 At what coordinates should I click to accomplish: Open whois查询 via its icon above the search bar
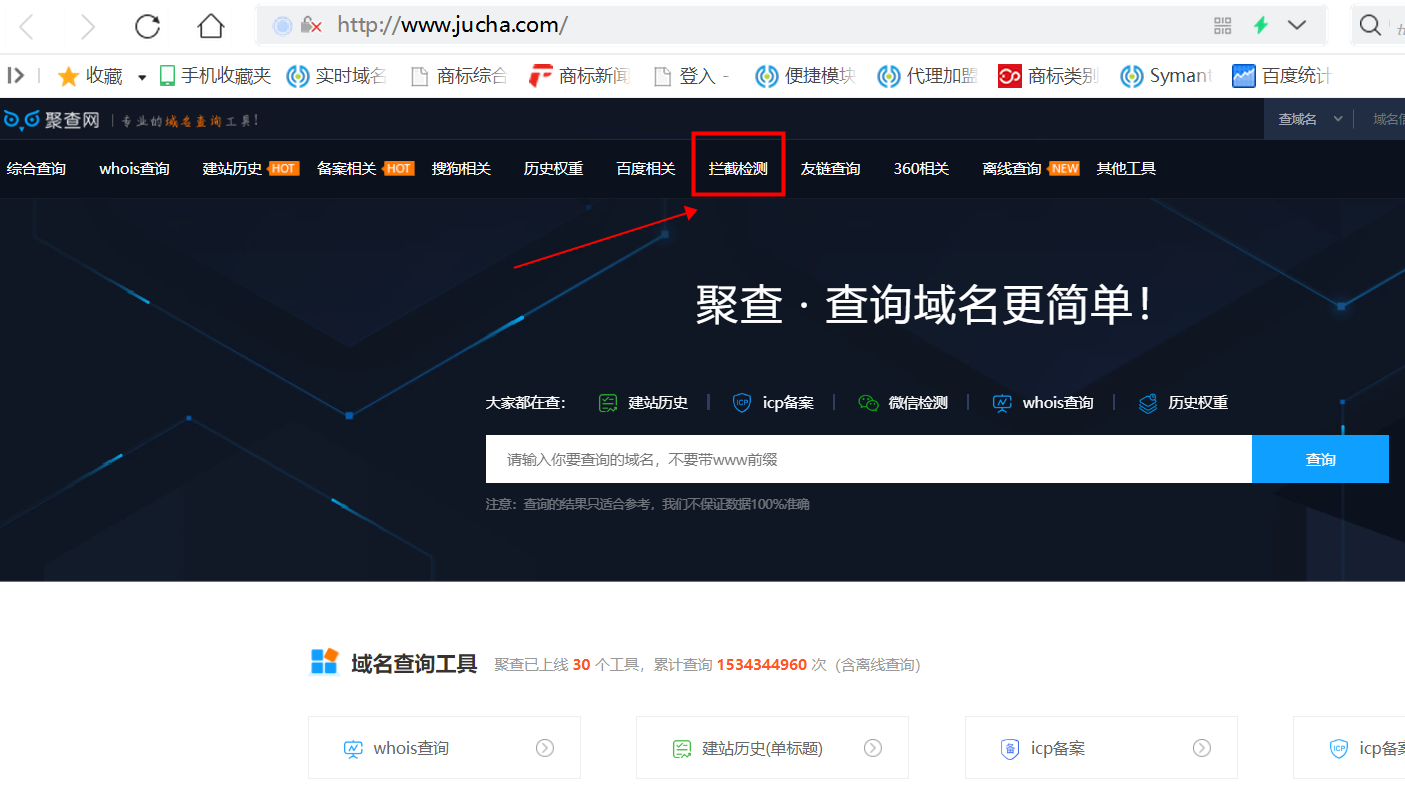pyautogui.click(x=1002, y=402)
